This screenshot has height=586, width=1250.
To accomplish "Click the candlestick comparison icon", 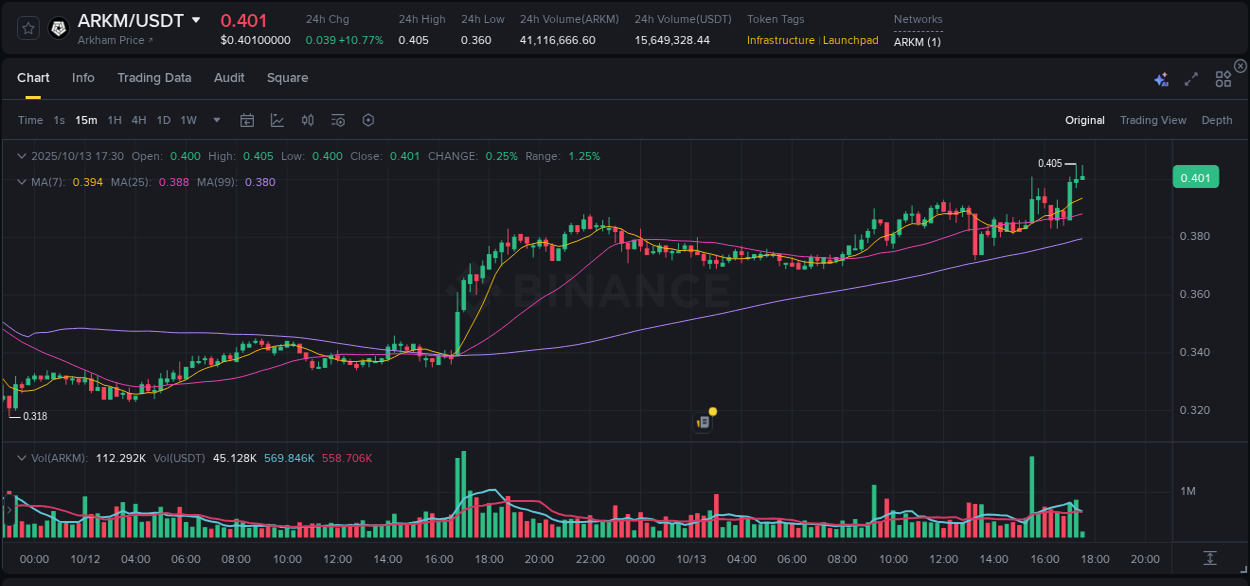I will click(x=307, y=120).
